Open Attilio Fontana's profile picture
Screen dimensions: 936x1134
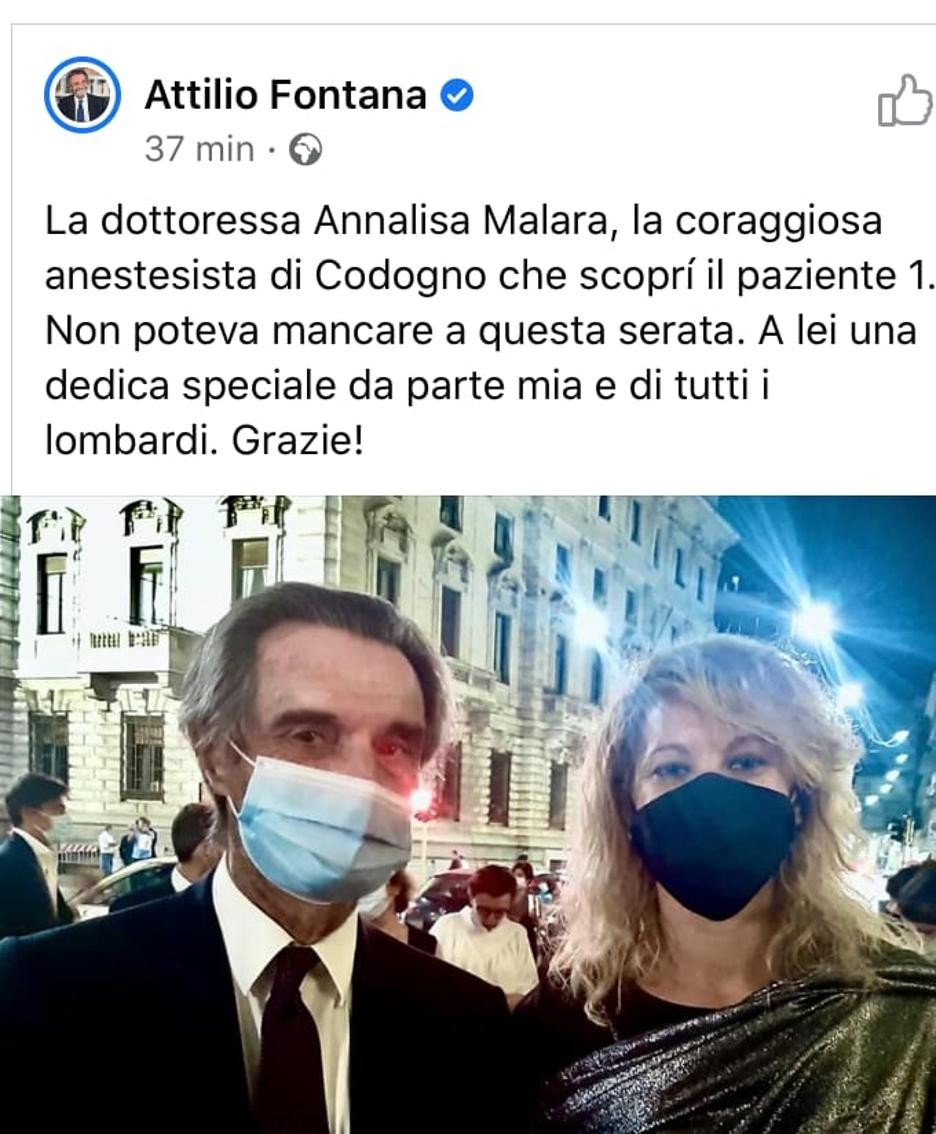click(81, 95)
